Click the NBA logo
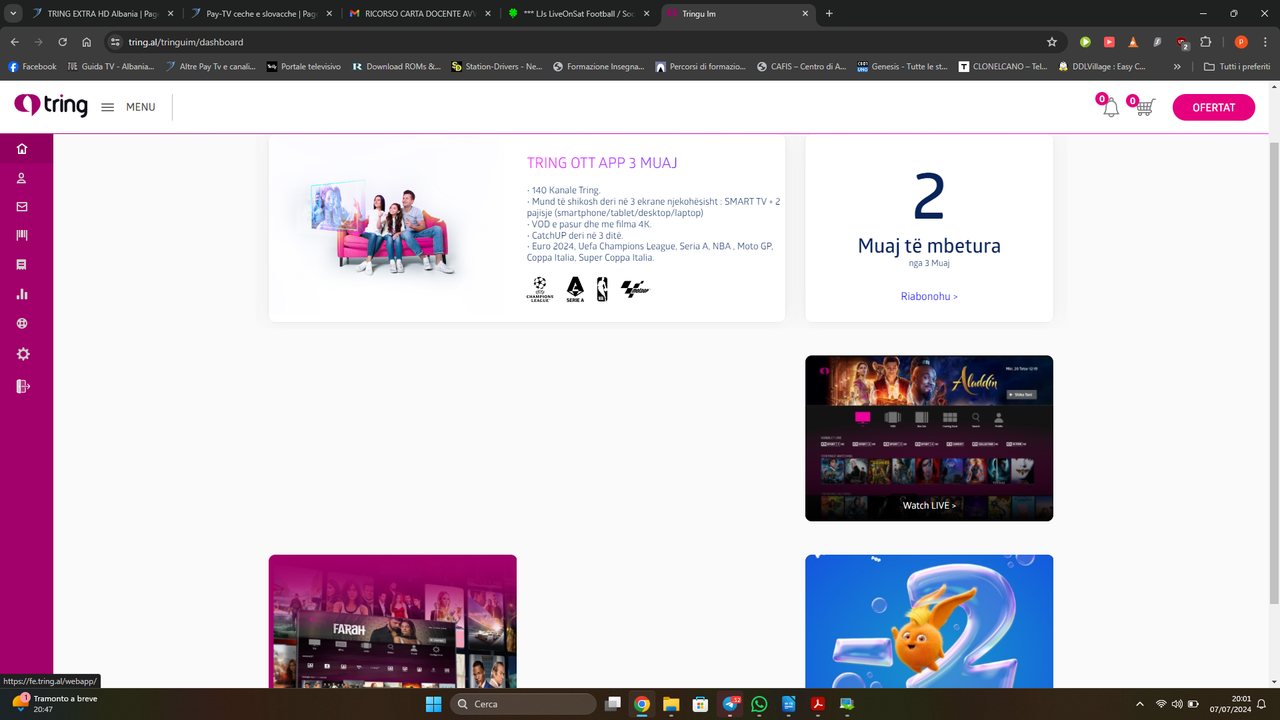 [602, 289]
